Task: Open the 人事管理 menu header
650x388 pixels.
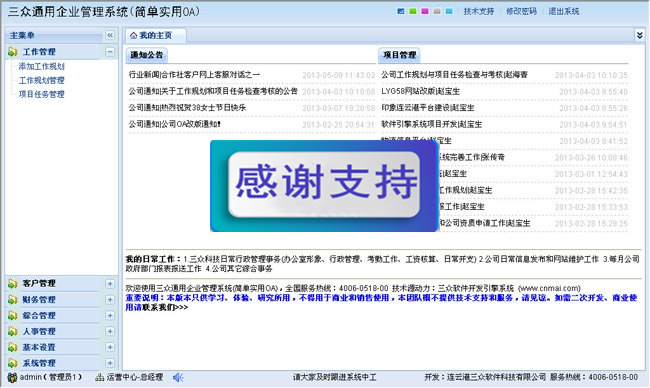Action: click(x=61, y=331)
